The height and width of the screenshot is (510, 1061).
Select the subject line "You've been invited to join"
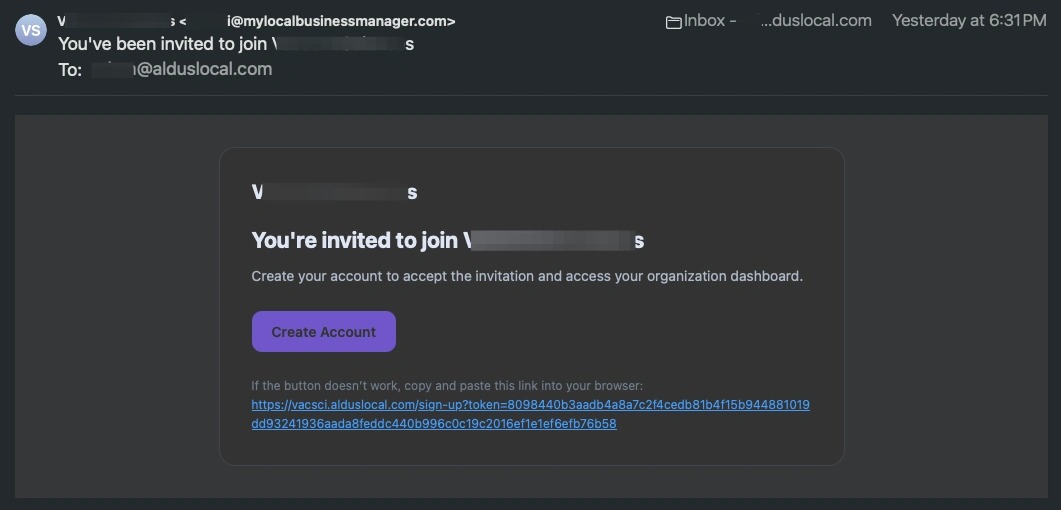click(x=235, y=45)
